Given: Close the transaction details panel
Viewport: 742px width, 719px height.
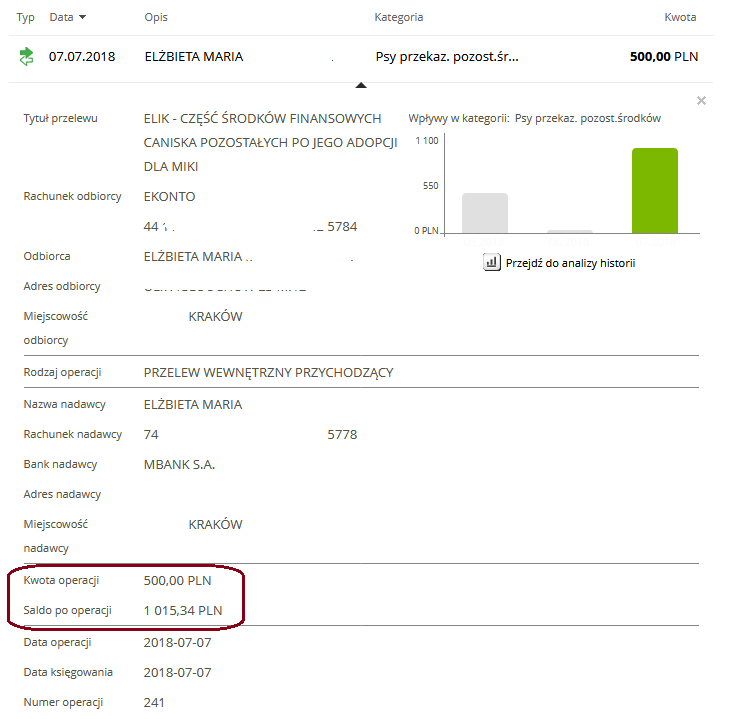Looking at the screenshot, I should pyautogui.click(x=701, y=101).
